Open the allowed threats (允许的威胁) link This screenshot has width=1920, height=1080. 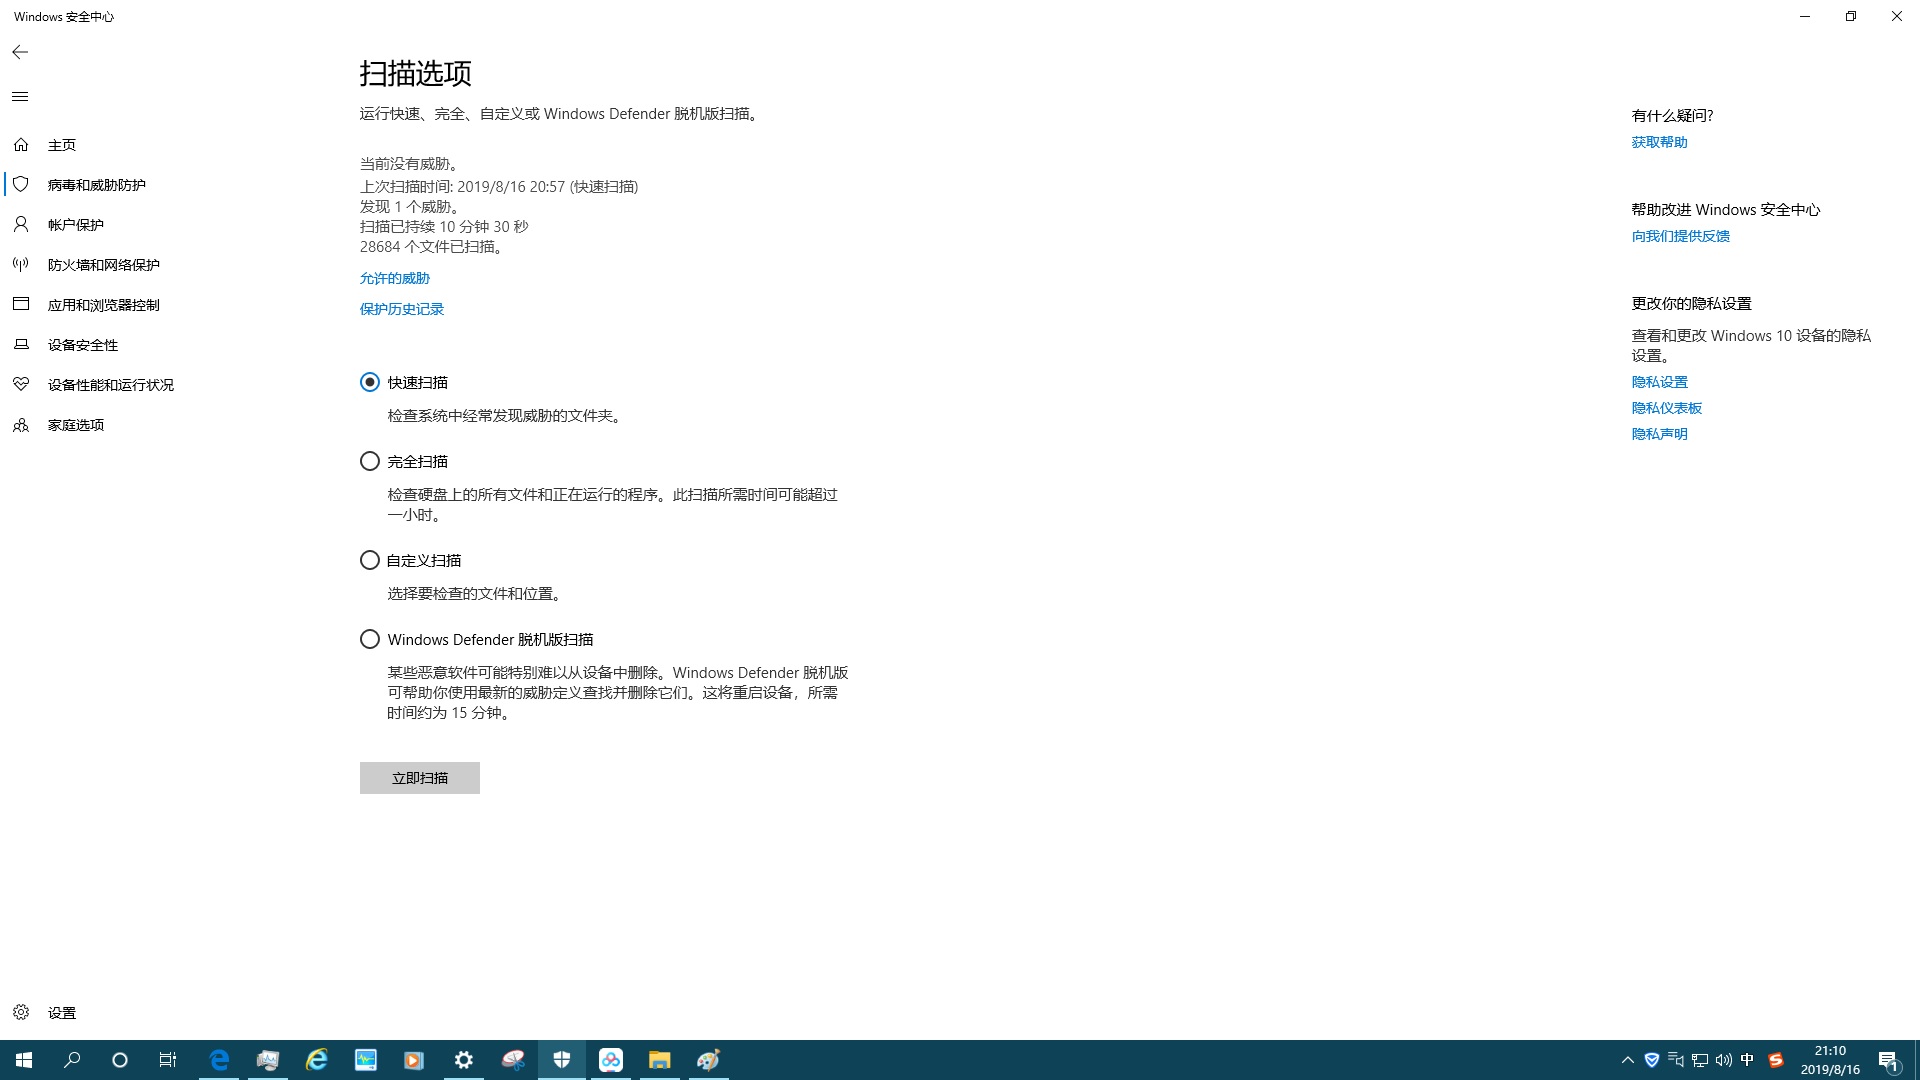394,278
